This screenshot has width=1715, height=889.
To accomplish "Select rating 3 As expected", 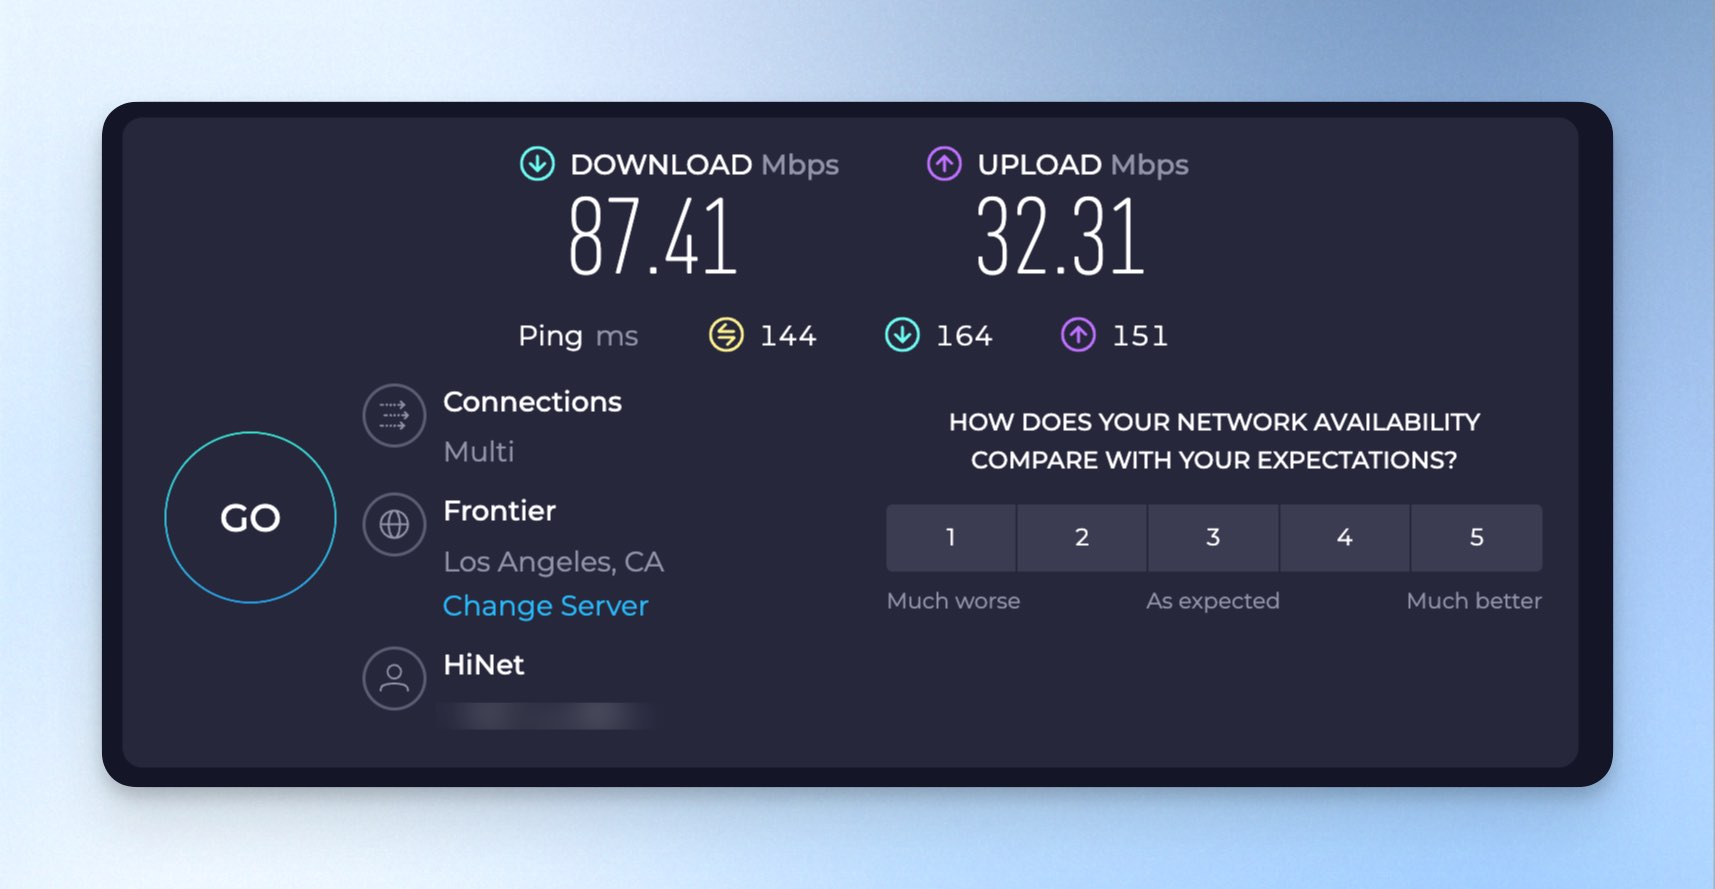I will 1213,538.
